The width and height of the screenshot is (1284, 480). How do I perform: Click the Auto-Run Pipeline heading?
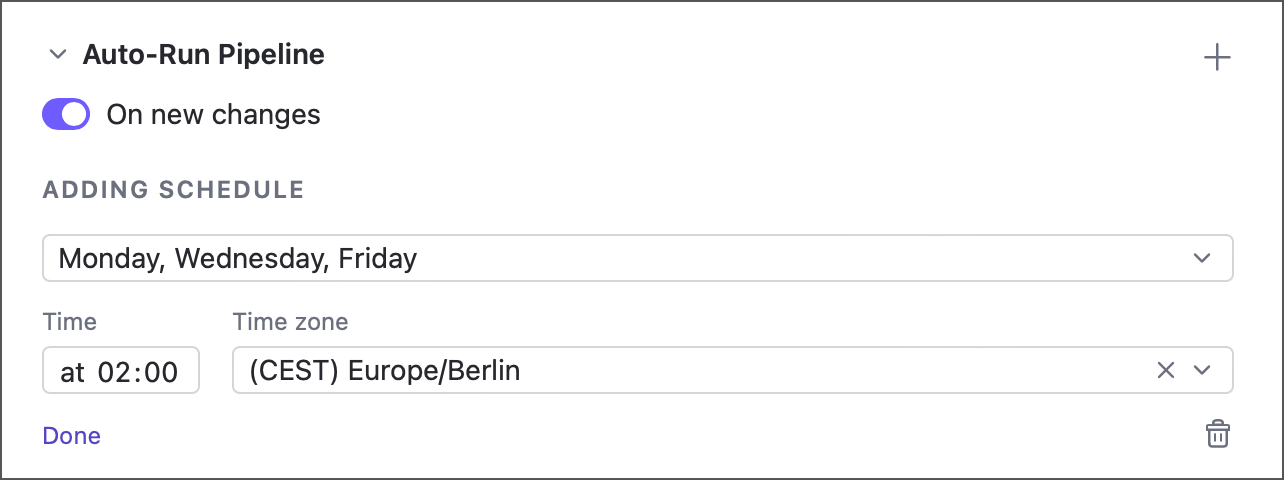[x=203, y=55]
